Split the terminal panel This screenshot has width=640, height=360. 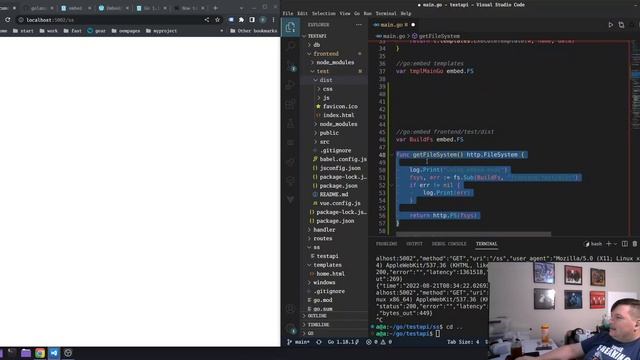tap(624, 244)
